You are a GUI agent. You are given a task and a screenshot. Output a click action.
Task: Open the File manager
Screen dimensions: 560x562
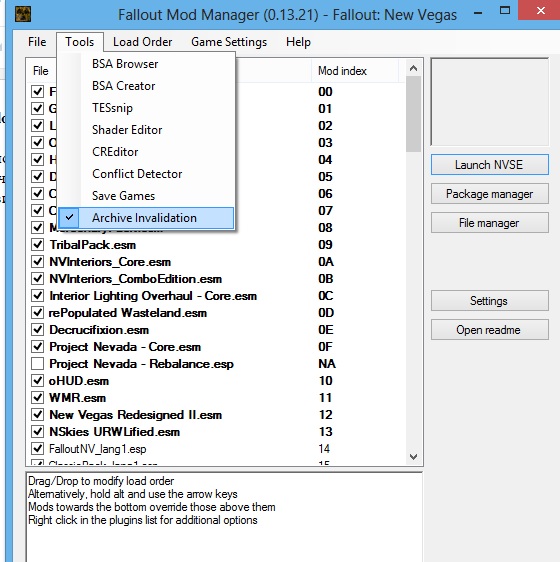coord(489,223)
